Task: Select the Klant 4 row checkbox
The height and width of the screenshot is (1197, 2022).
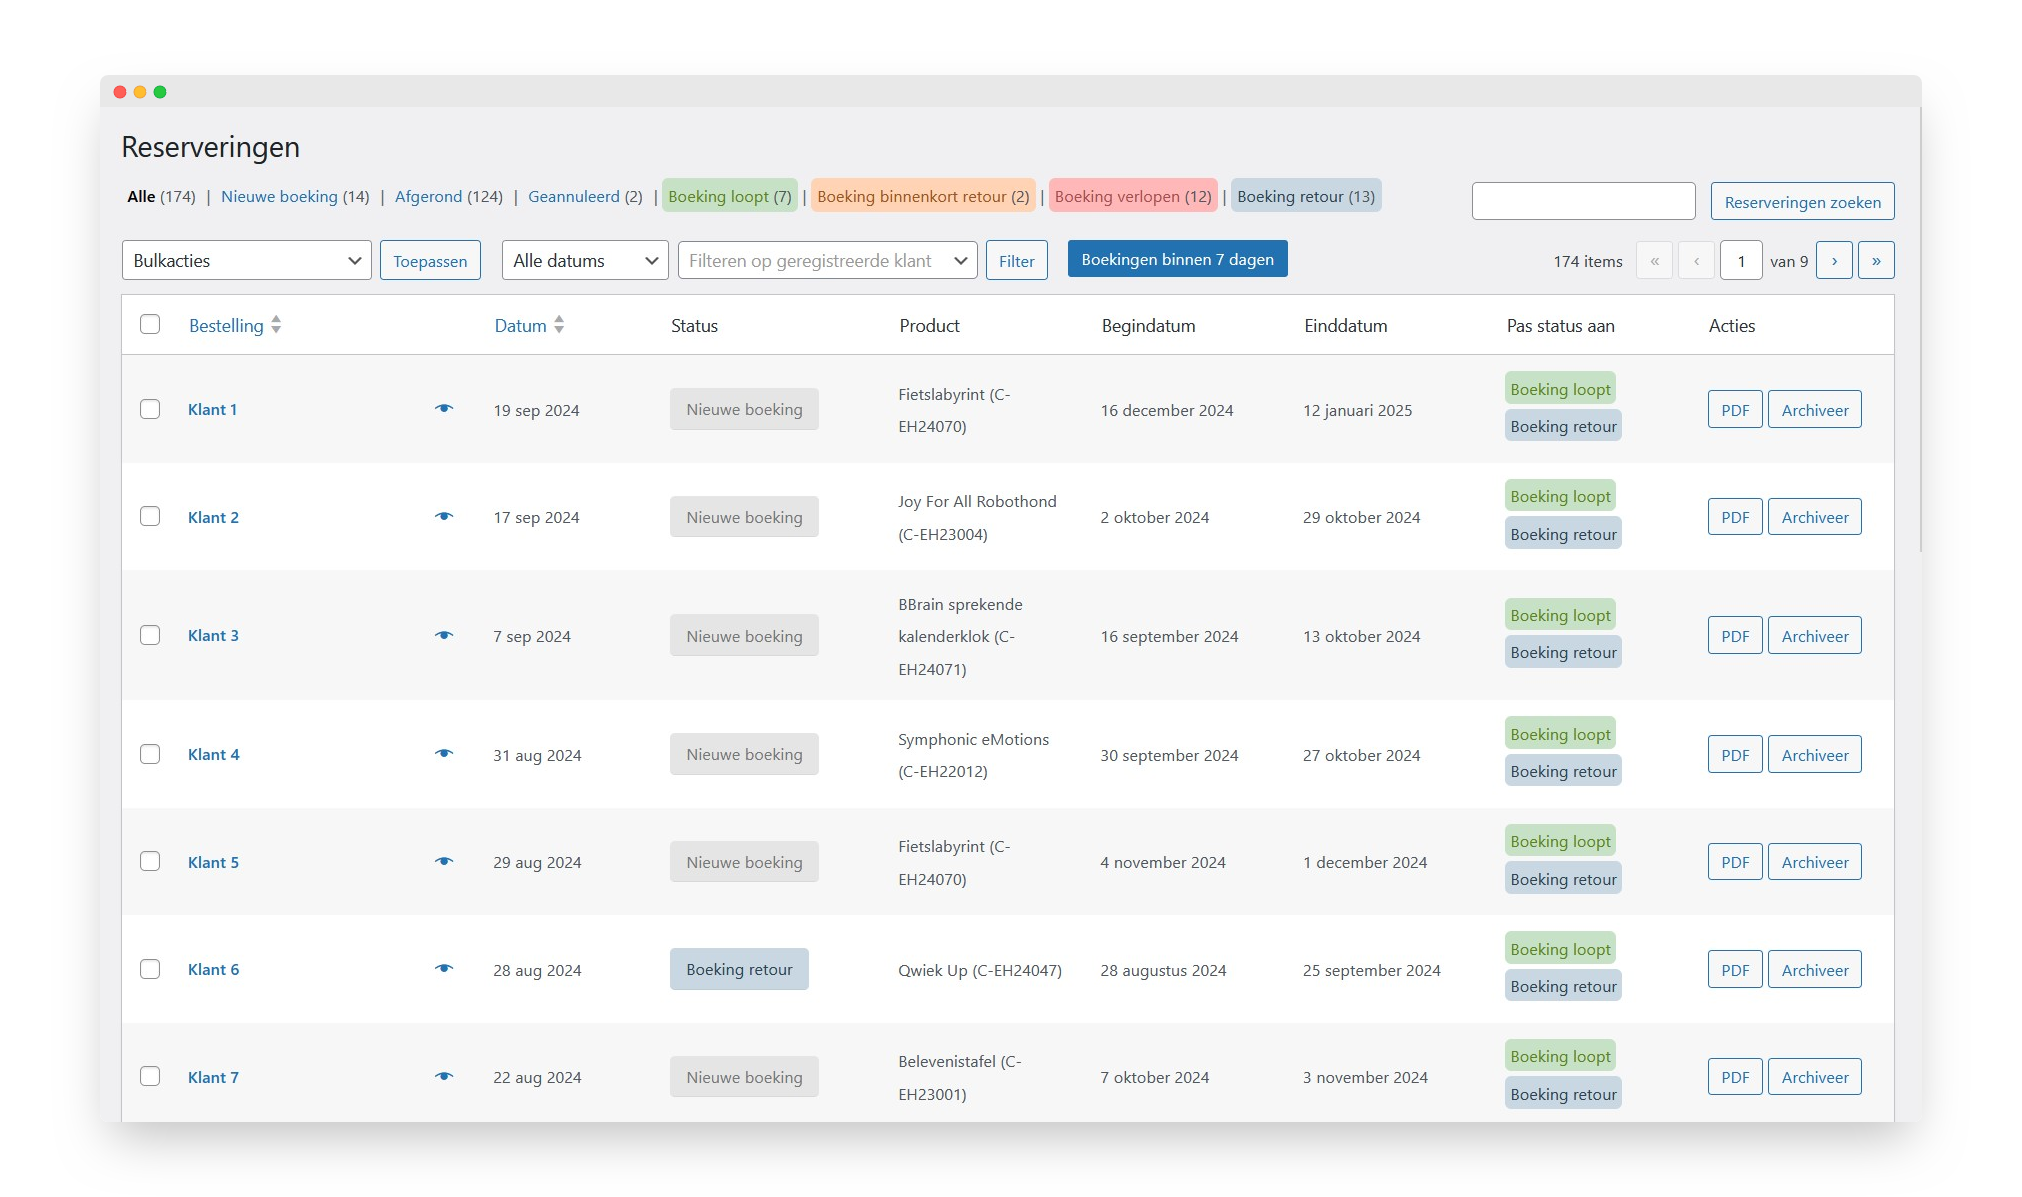Action: click(150, 754)
